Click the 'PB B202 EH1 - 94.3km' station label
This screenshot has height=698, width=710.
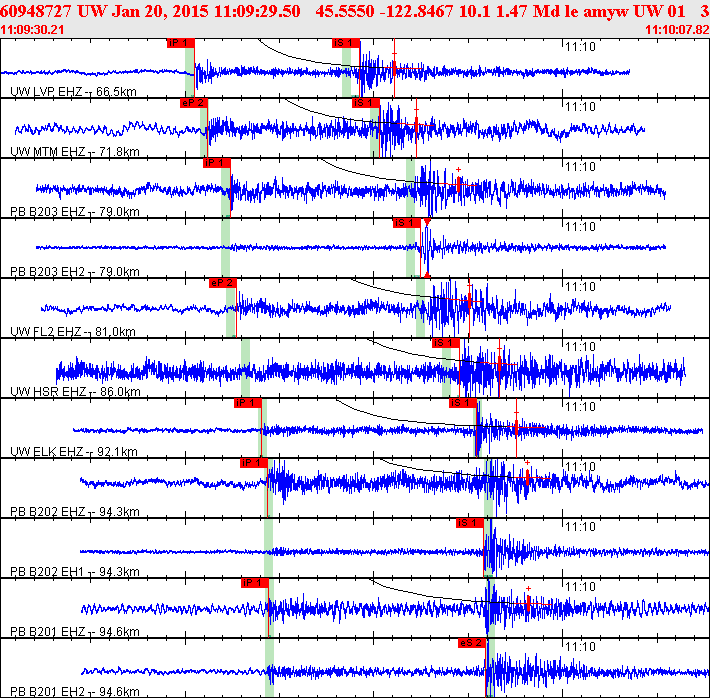[75, 572]
